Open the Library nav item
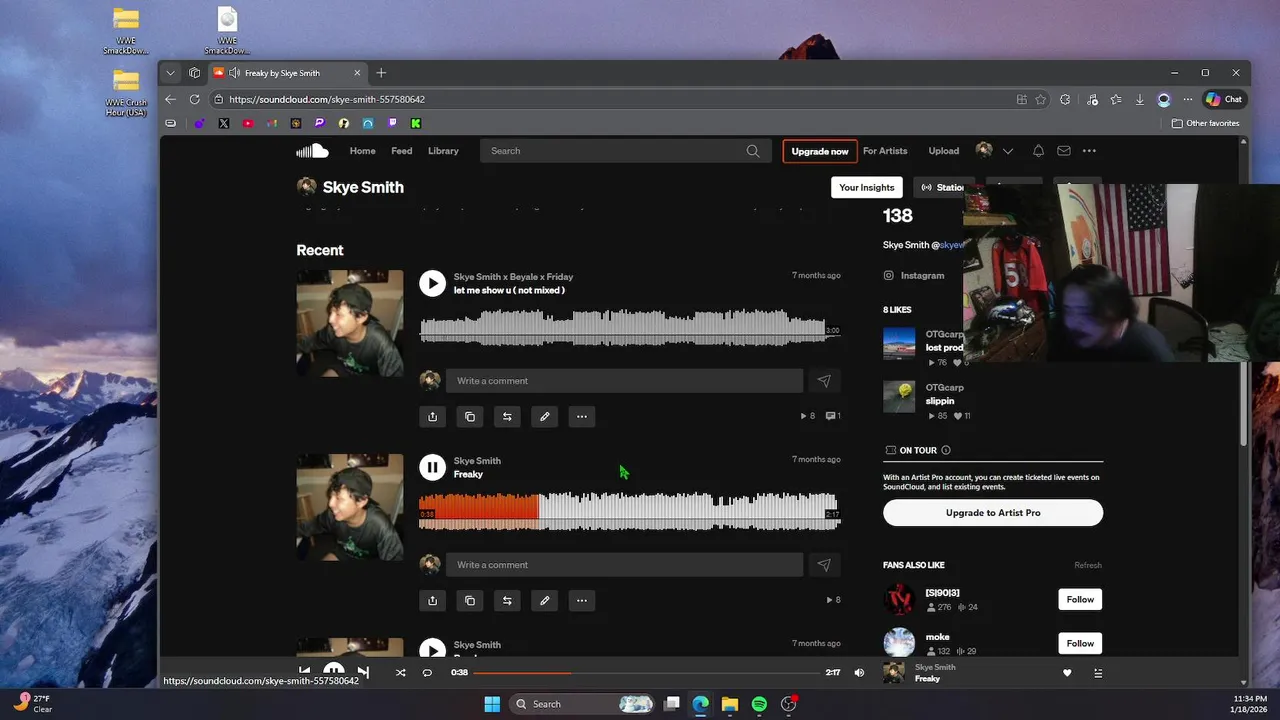The width and height of the screenshot is (1280, 720). point(443,151)
